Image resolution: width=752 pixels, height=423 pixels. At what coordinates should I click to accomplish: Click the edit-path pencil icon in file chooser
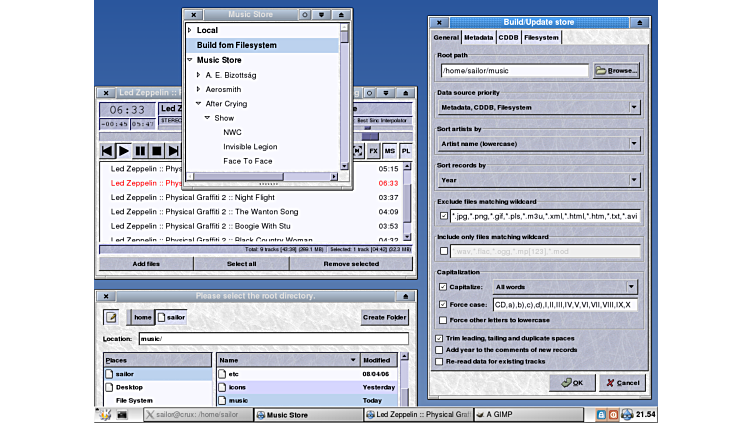point(112,317)
